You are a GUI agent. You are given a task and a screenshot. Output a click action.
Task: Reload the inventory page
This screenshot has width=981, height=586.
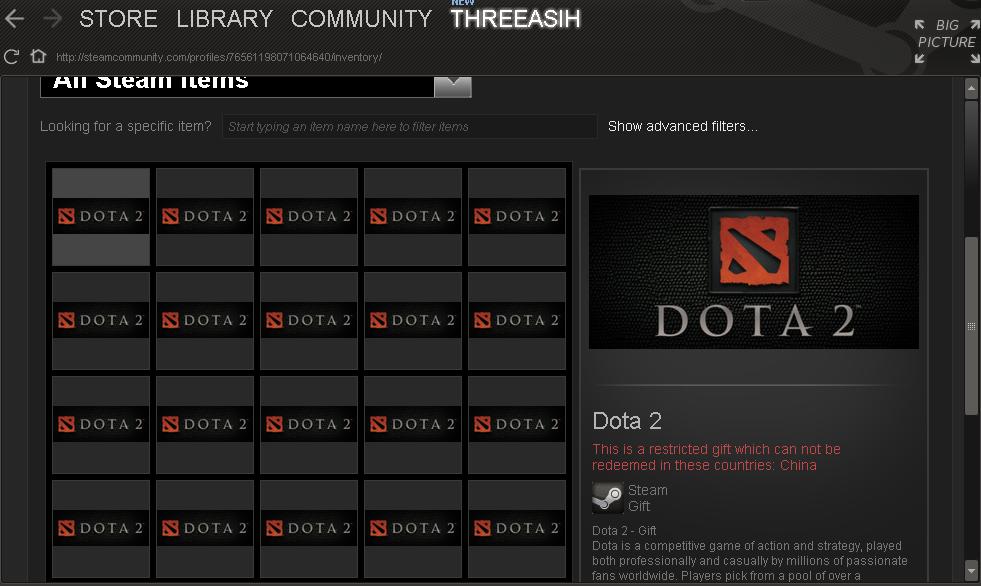pyautogui.click(x=11, y=57)
